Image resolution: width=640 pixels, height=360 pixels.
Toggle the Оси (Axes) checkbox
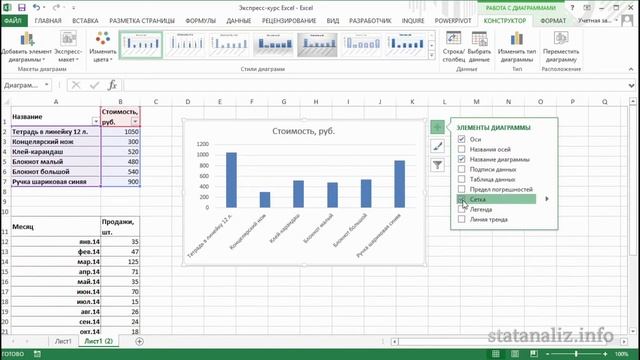461,139
